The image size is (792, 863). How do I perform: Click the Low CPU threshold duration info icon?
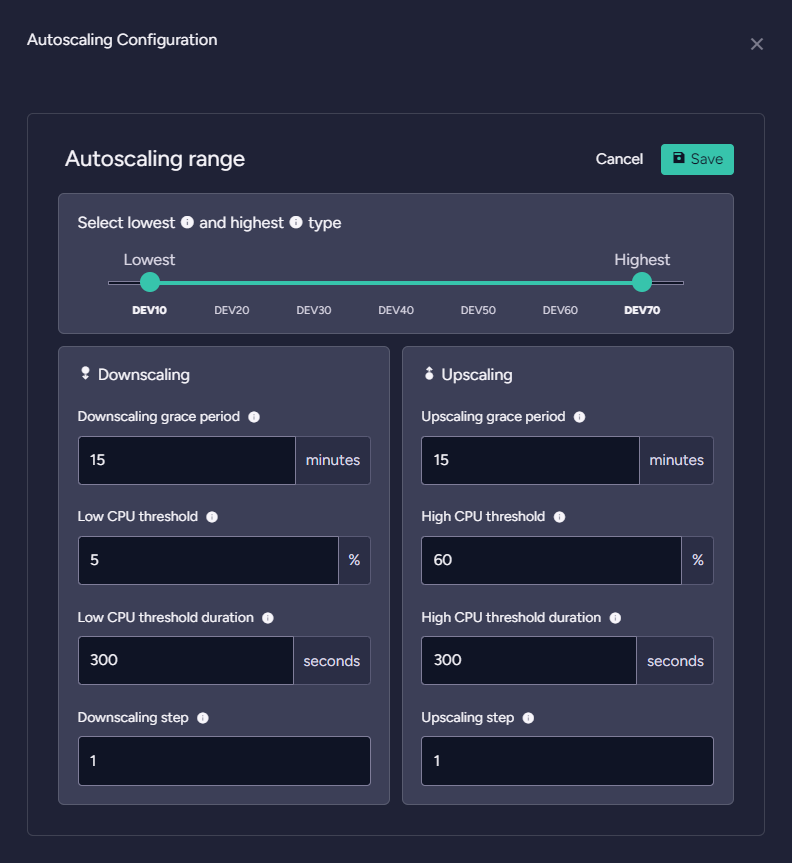pyautogui.click(x=267, y=618)
